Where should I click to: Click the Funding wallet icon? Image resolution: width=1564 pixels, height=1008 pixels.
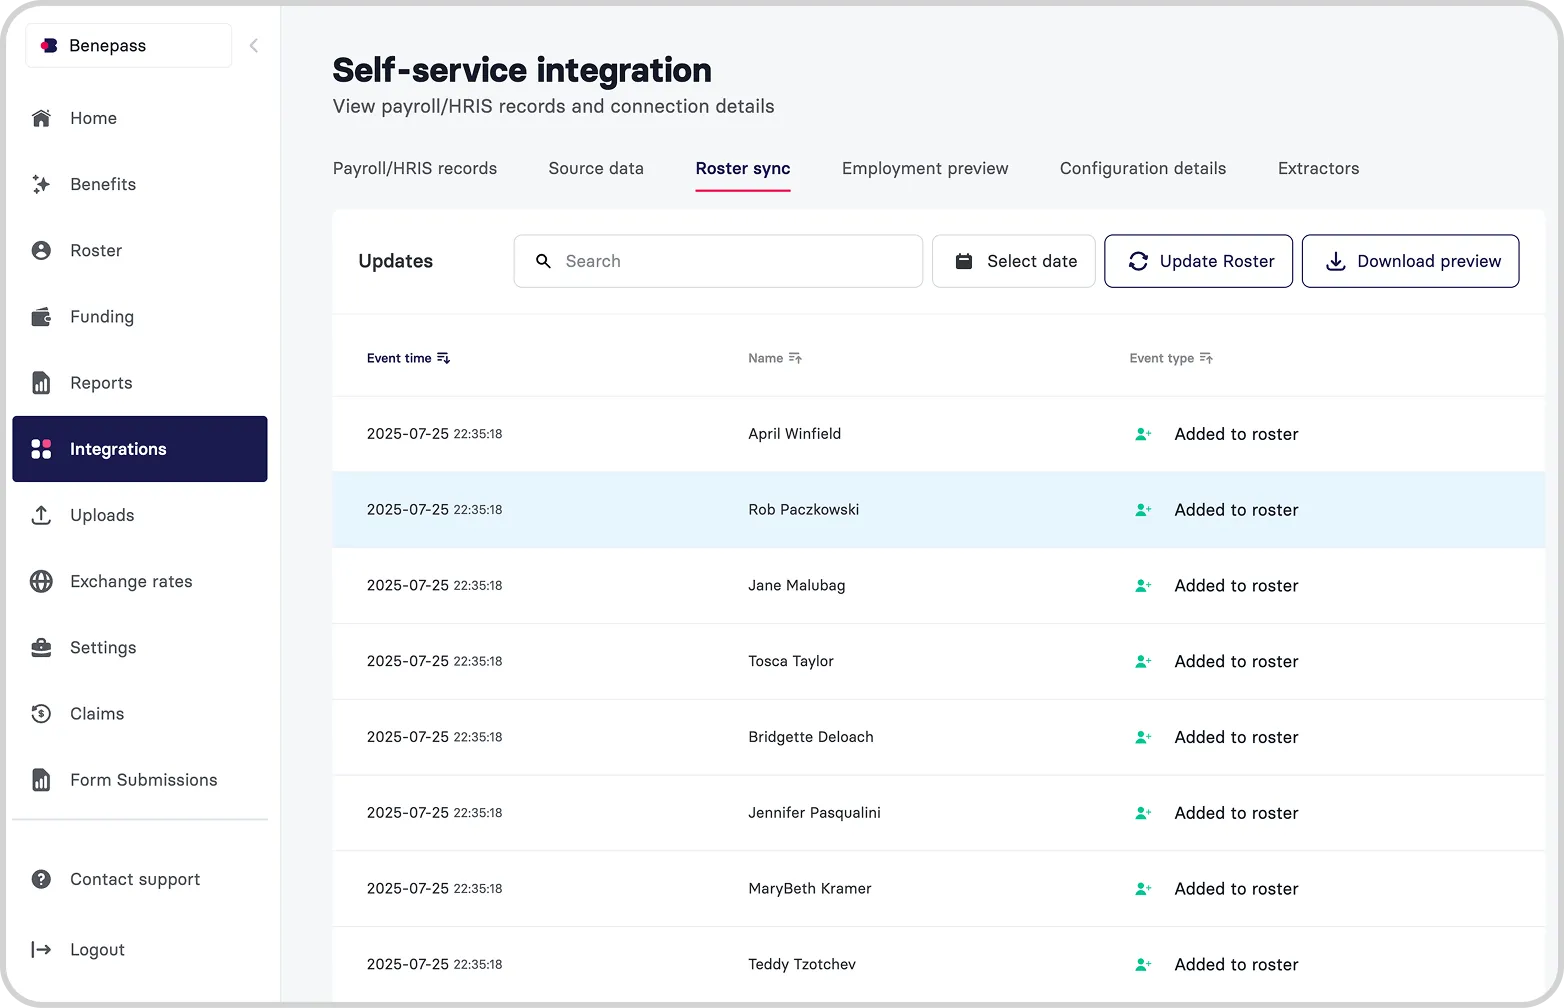tap(41, 317)
